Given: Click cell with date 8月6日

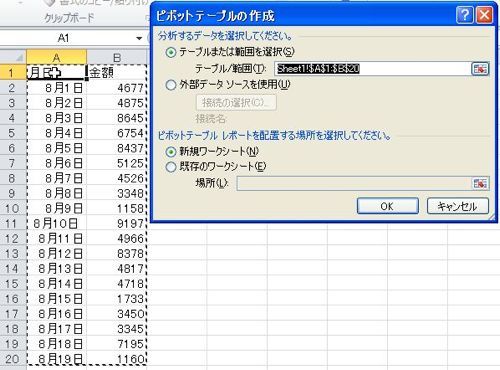Looking at the screenshot, I should (x=56, y=163).
